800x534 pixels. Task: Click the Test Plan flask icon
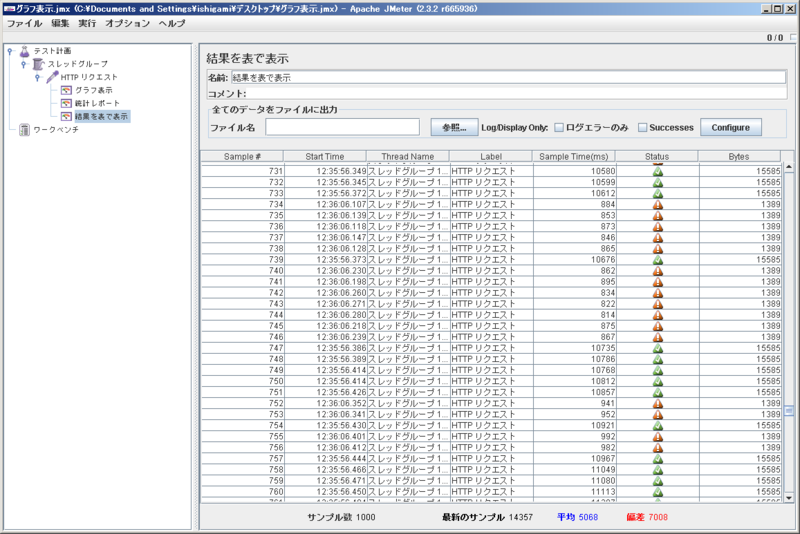click(24, 51)
